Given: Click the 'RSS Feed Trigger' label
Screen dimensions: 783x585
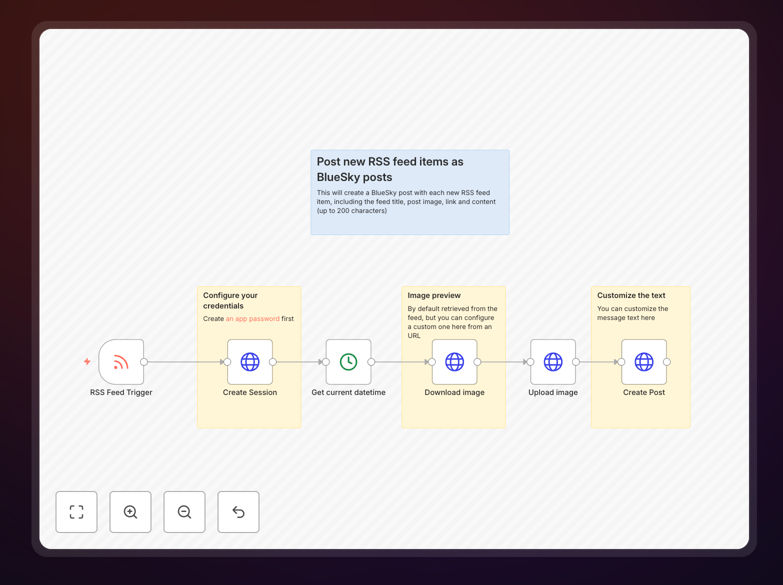Looking at the screenshot, I should [121, 392].
